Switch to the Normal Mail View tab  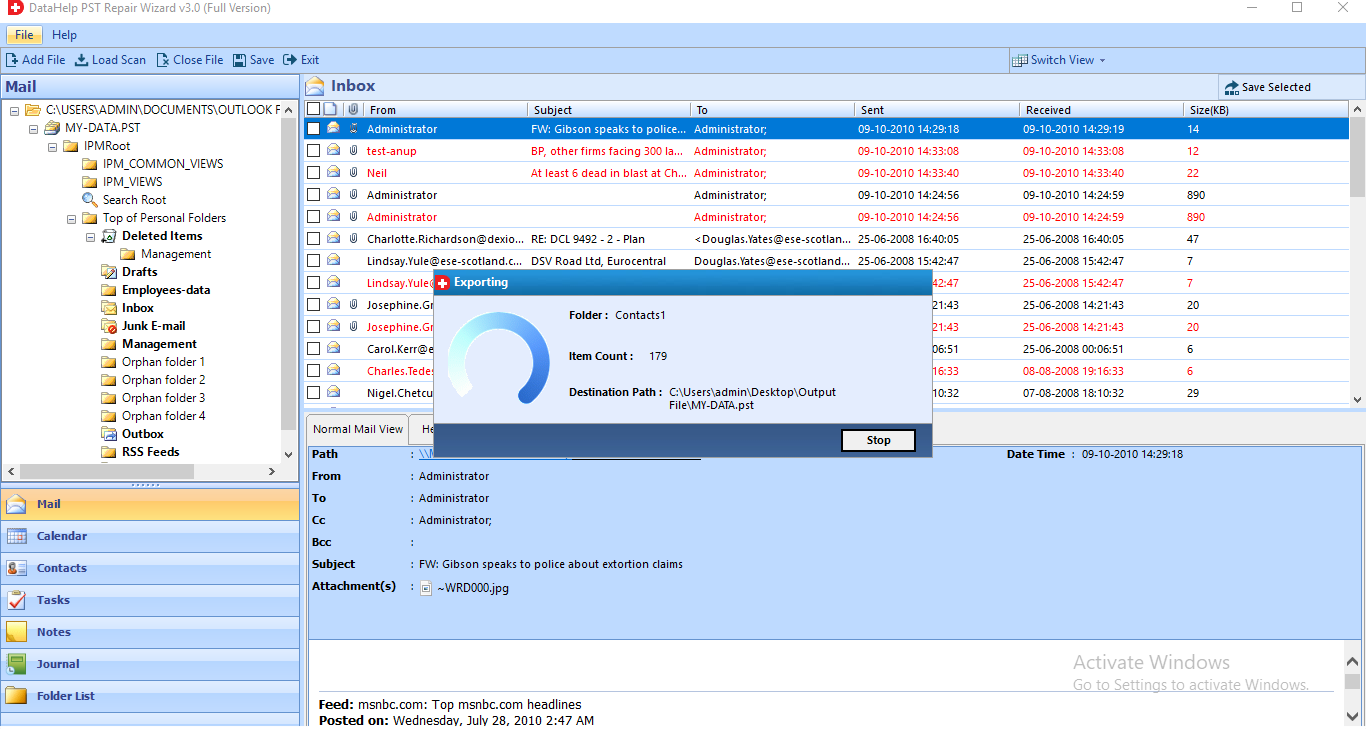pos(356,428)
